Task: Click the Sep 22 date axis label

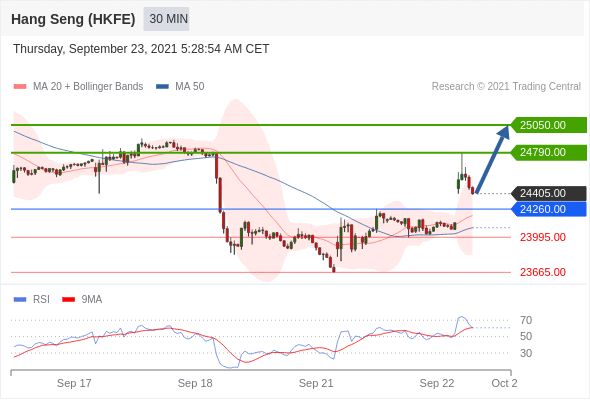Action: 437,383
